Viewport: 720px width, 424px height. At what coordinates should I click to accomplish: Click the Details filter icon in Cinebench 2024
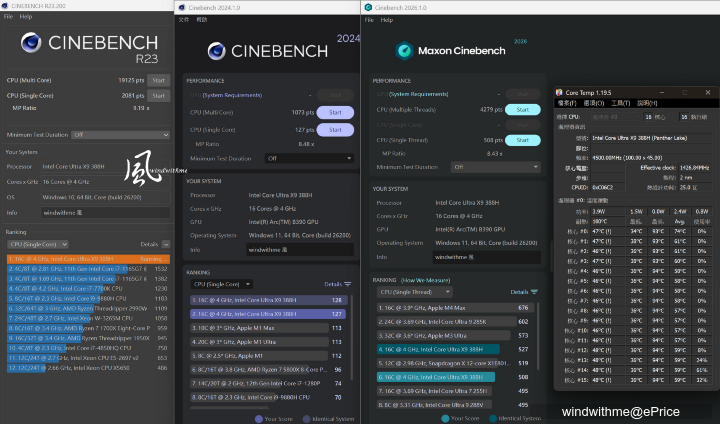(x=348, y=284)
